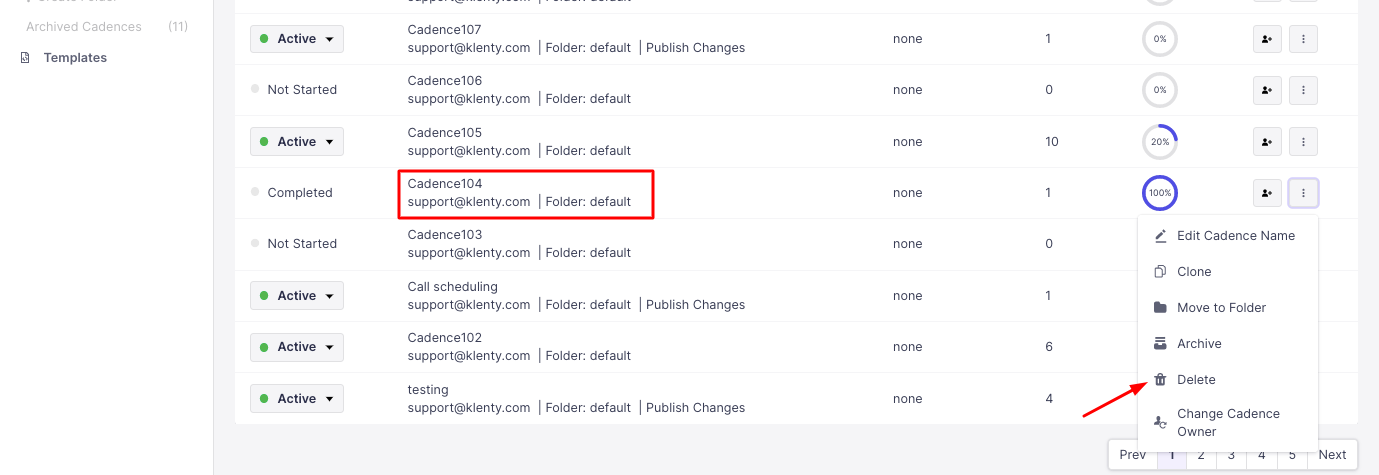Click add prospect icon for Cadence104

[x=1267, y=193]
